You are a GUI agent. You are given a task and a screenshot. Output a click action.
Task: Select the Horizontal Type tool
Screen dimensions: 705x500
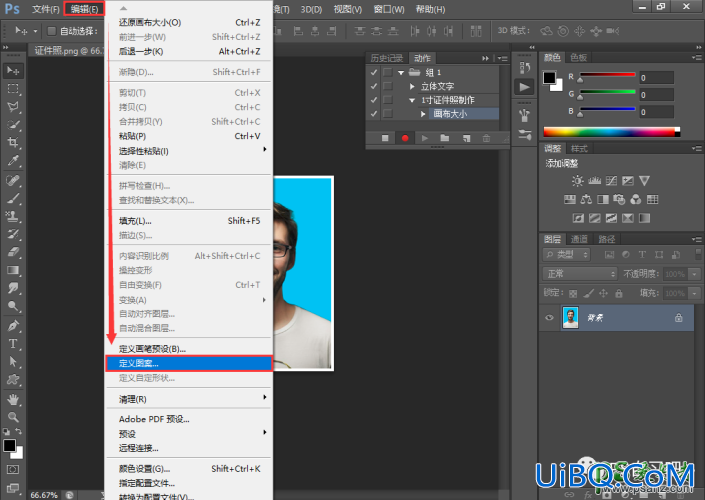point(13,344)
